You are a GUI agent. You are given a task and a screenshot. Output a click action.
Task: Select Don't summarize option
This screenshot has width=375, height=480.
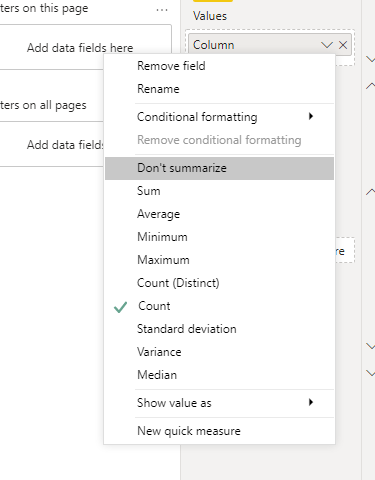point(219,168)
